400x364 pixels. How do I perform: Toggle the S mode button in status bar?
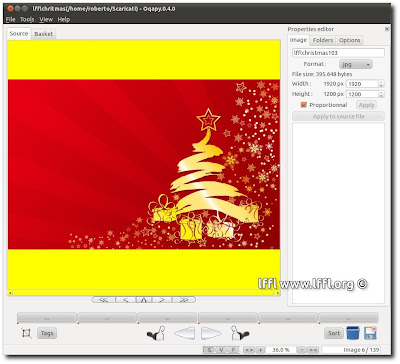click(x=209, y=350)
